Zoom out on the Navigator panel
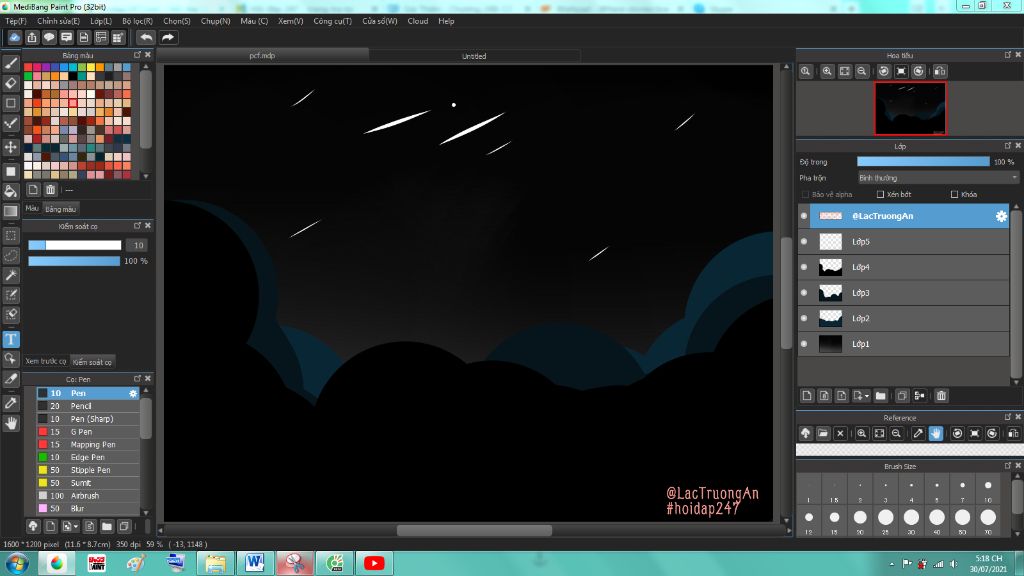1024x576 pixels. [x=862, y=71]
